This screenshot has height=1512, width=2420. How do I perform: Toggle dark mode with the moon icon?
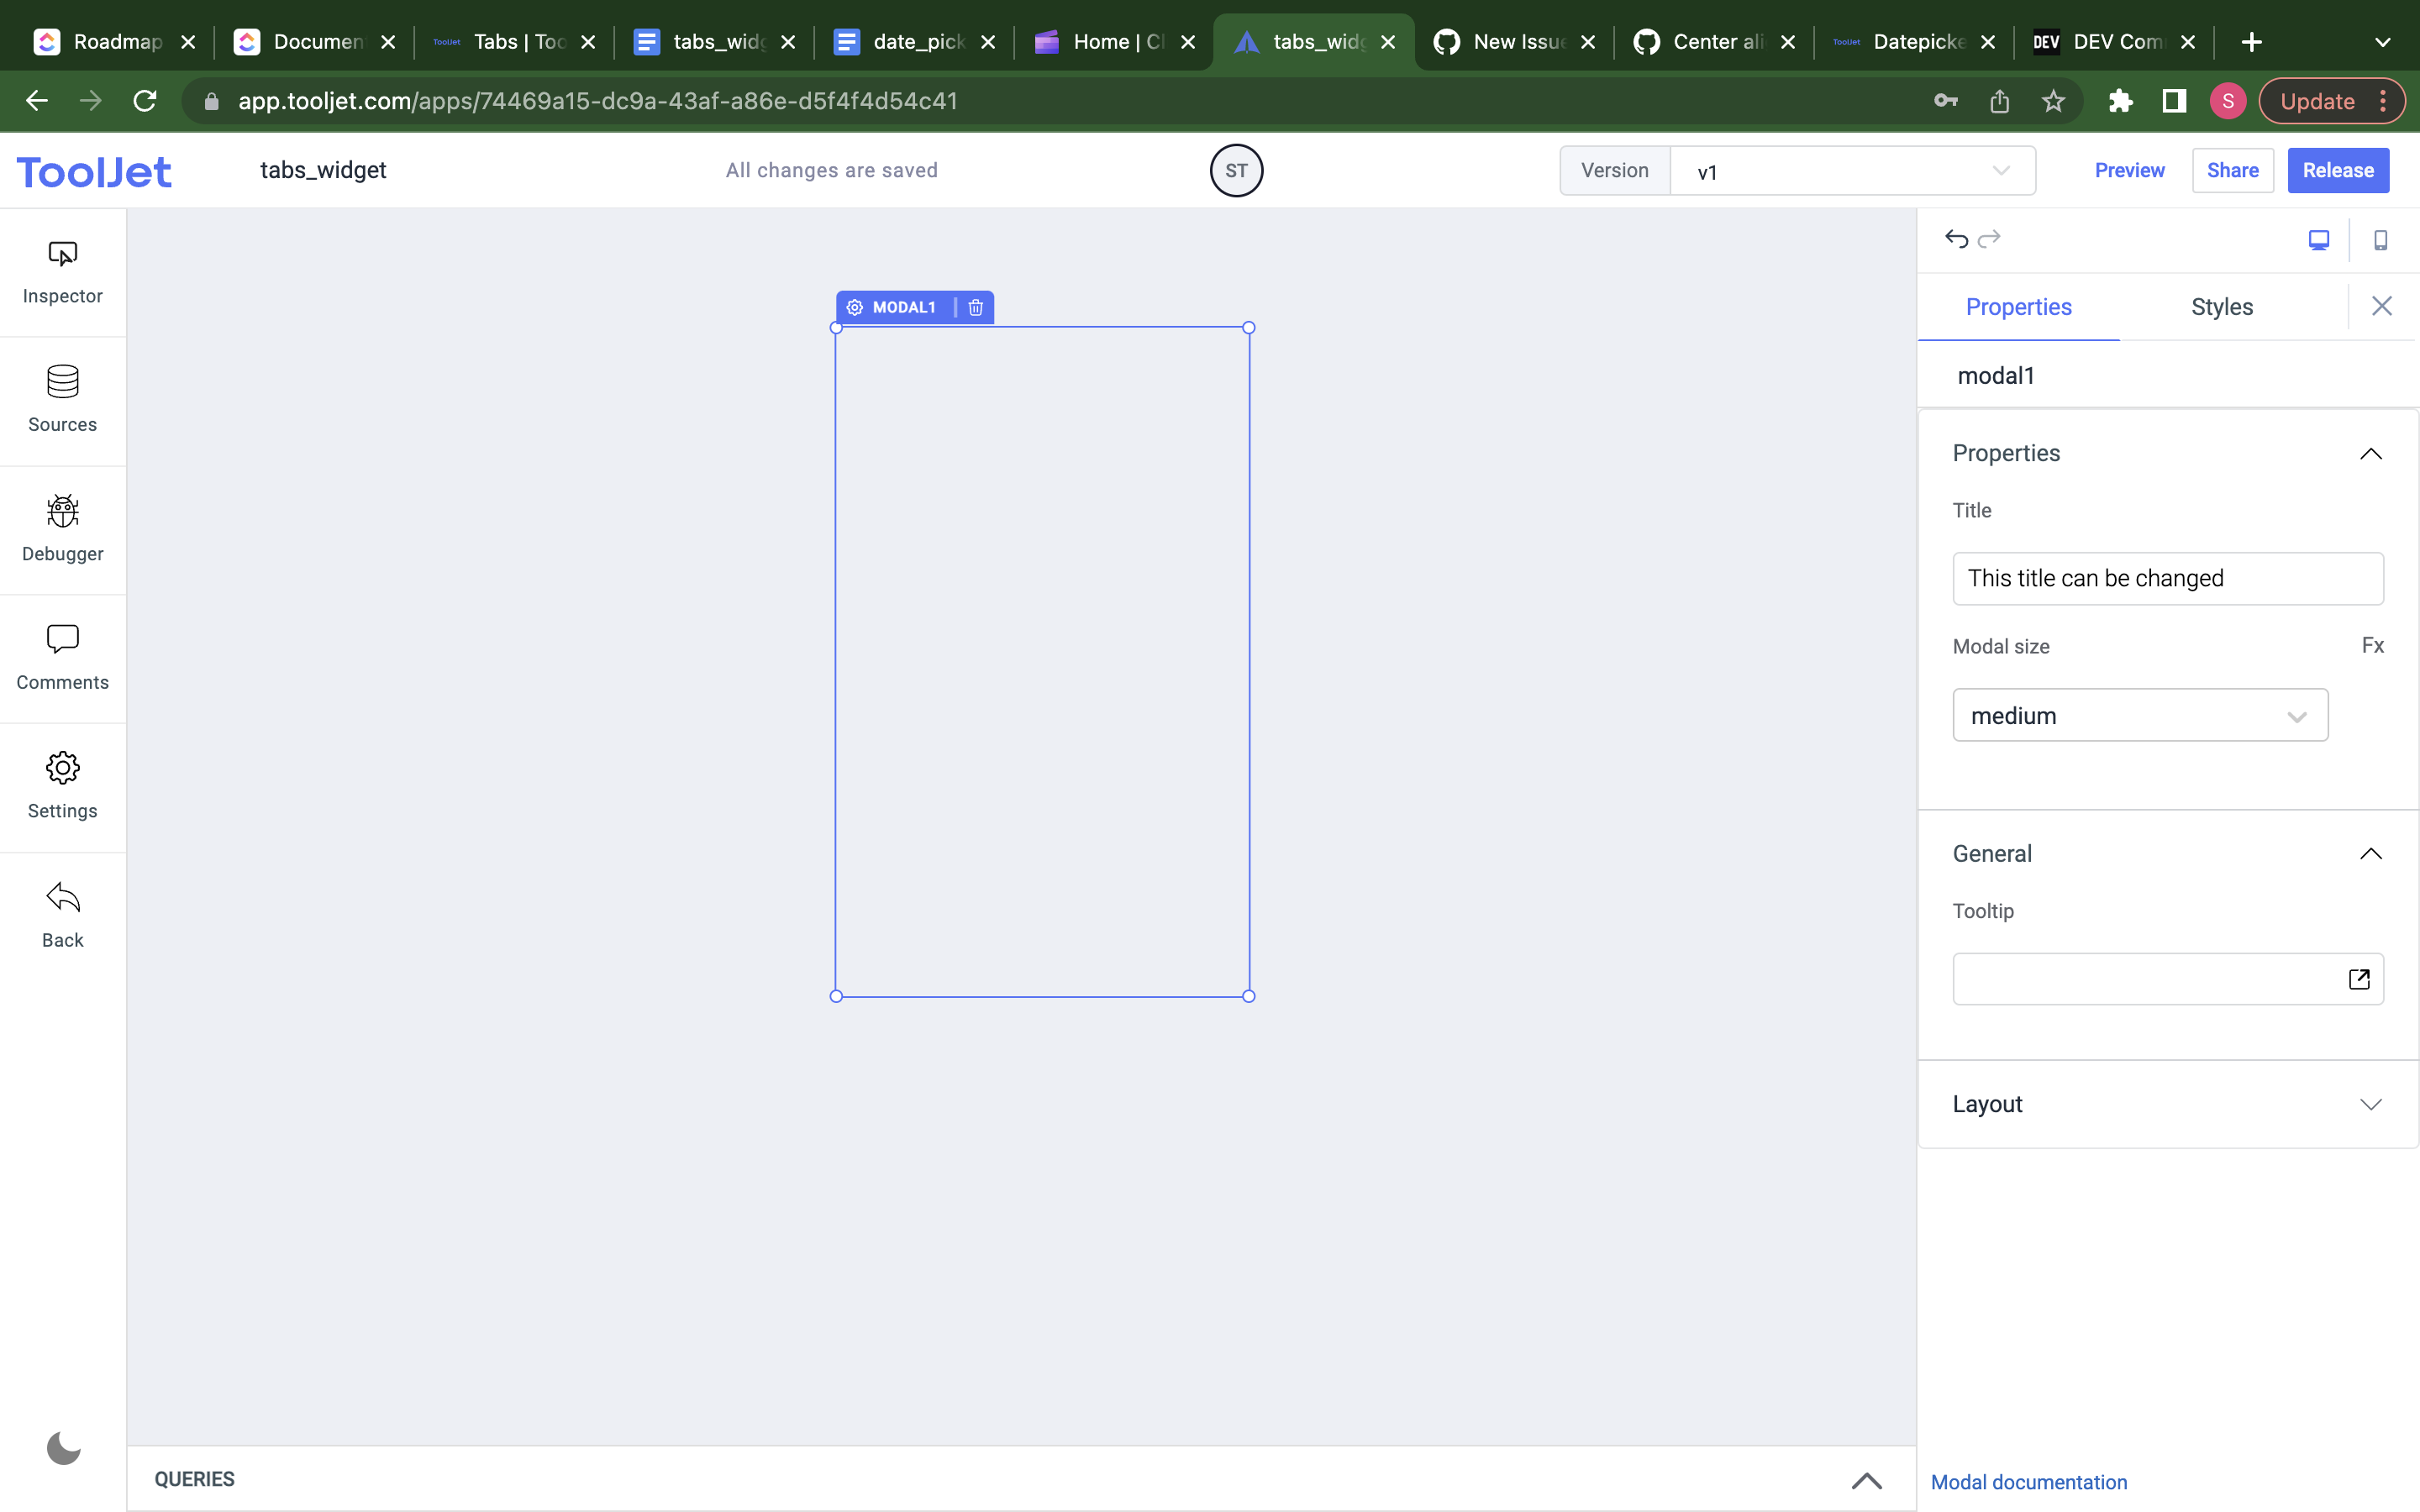[x=63, y=1447]
